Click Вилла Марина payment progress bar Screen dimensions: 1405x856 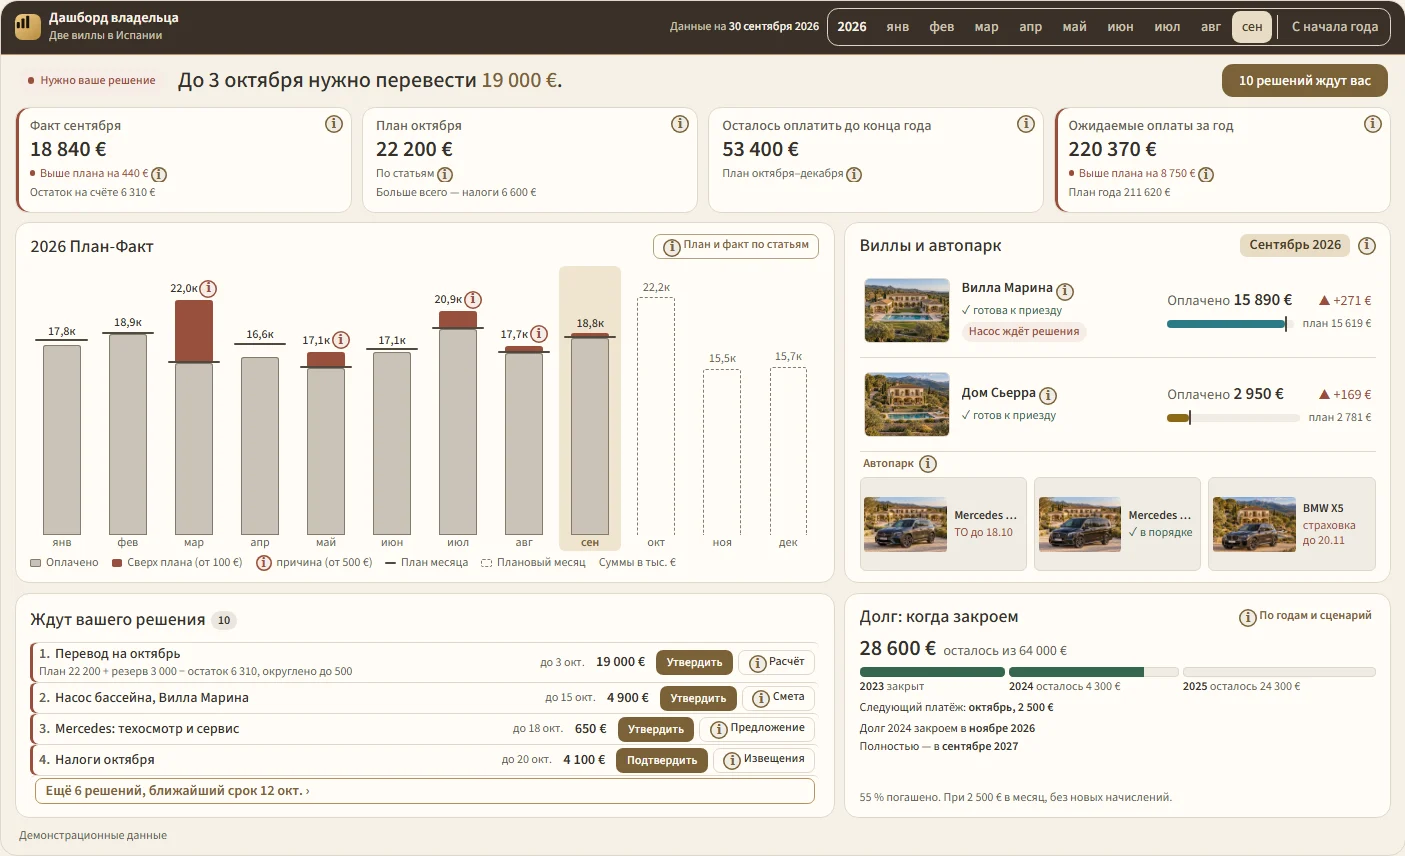click(x=1230, y=324)
